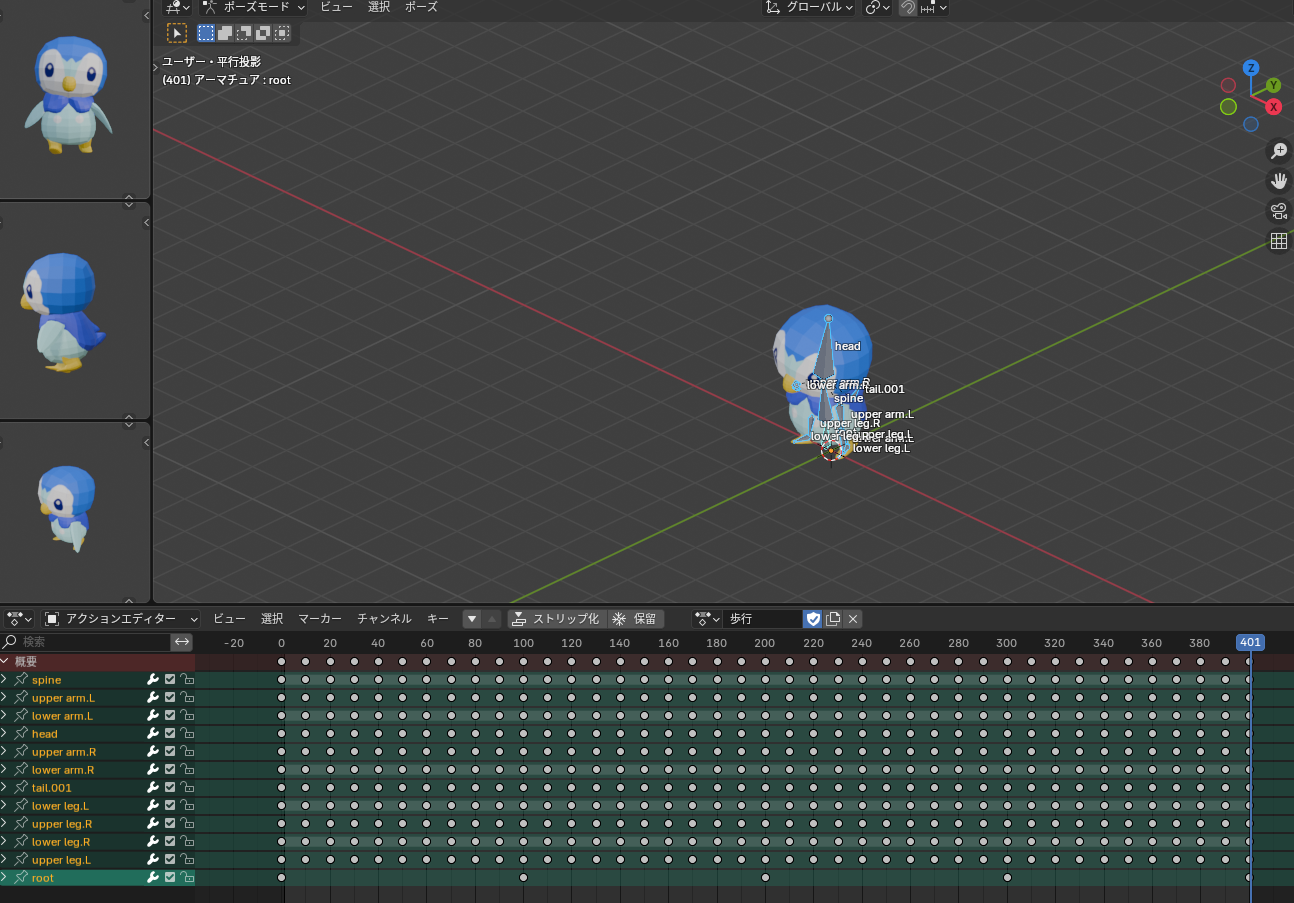Click the channel search field
1294x903 pixels.
[x=90, y=642]
